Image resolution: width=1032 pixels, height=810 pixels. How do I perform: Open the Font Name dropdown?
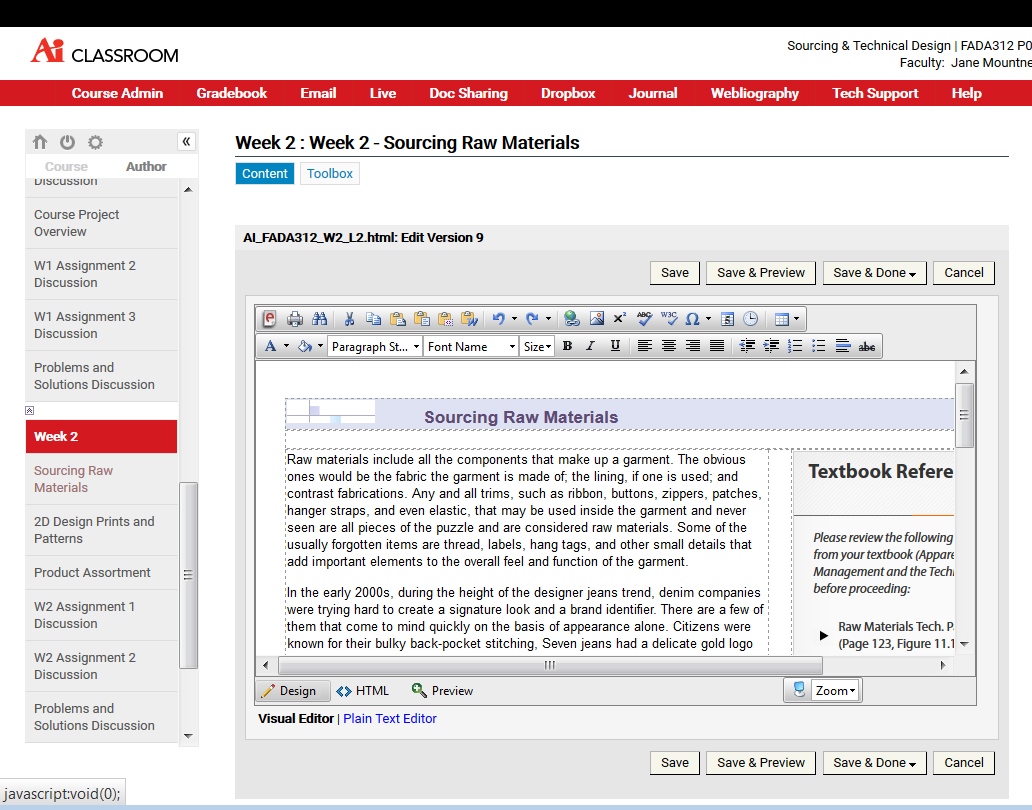470,346
